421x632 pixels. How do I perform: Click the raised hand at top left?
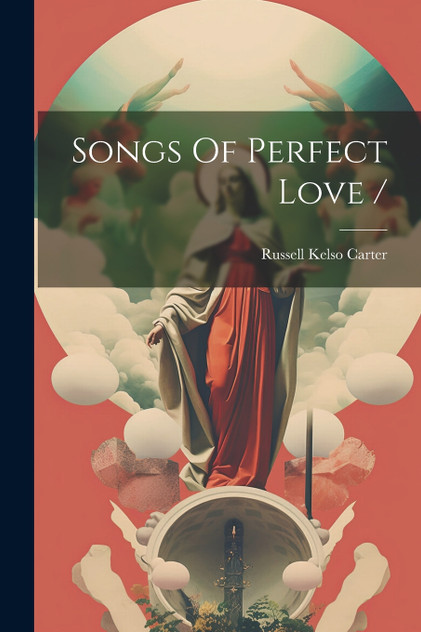click(157, 87)
